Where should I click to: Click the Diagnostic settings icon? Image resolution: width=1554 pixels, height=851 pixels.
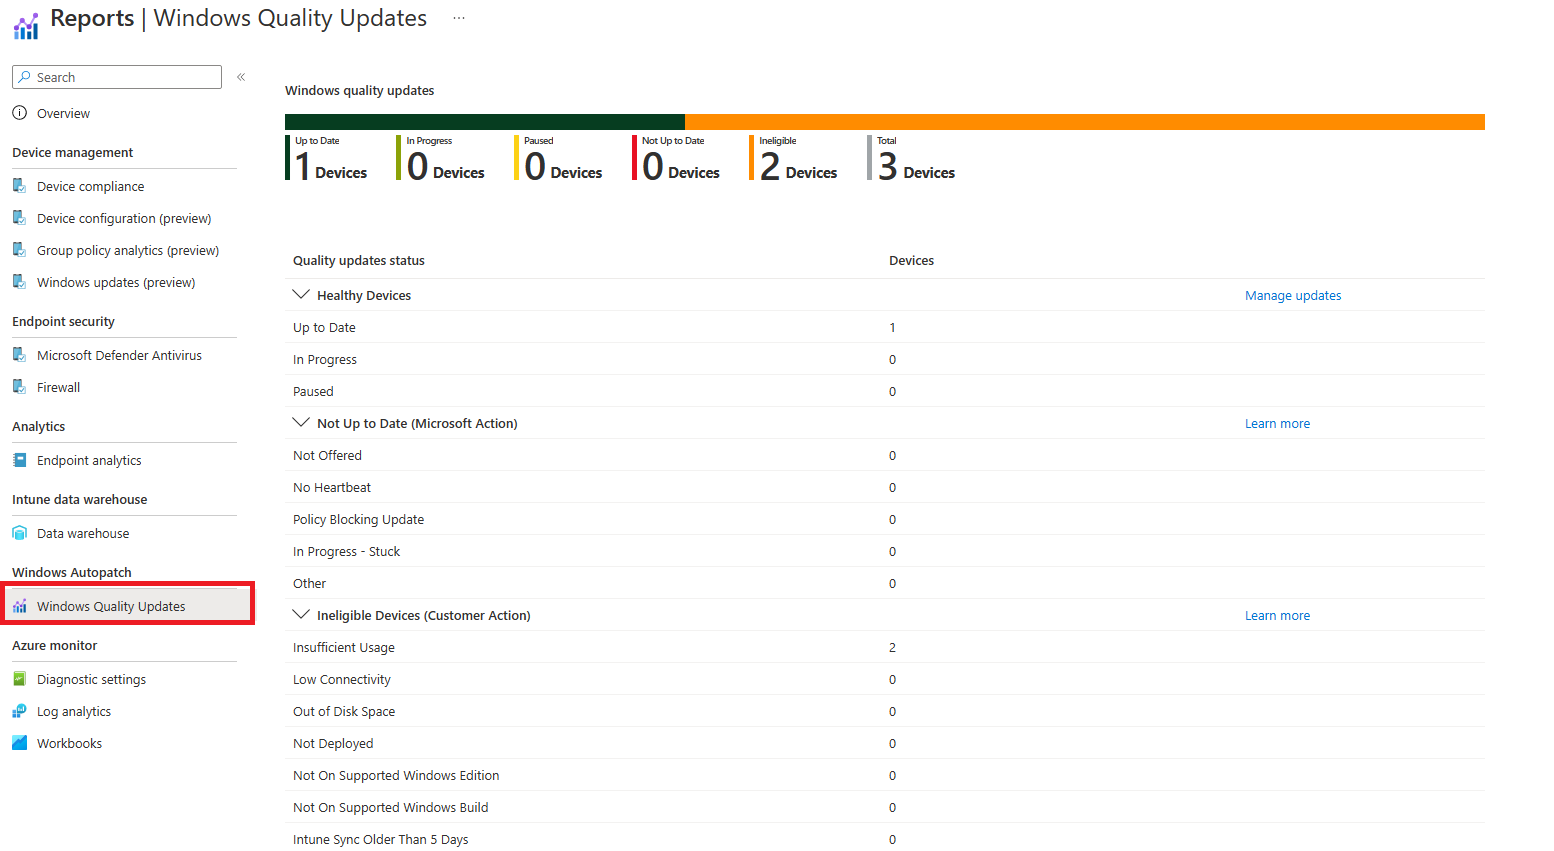pyautogui.click(x=20, y=679)
